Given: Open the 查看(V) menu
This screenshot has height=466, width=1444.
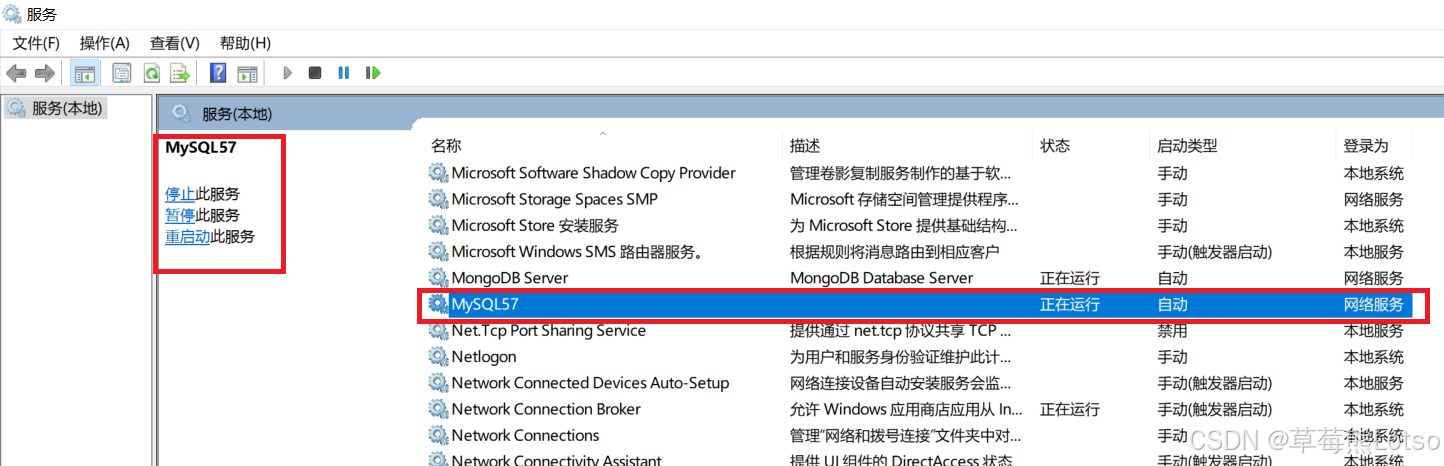Looking at the screenshot, I should click(x=175, y=43).
